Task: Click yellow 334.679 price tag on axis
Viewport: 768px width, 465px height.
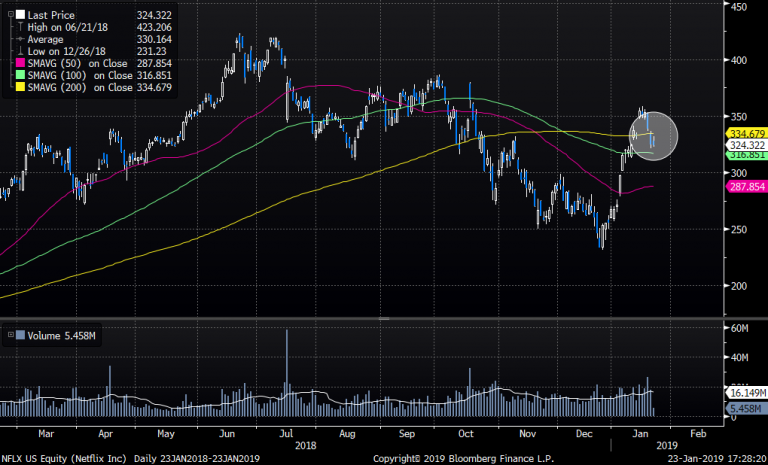Action: (746, 134)
